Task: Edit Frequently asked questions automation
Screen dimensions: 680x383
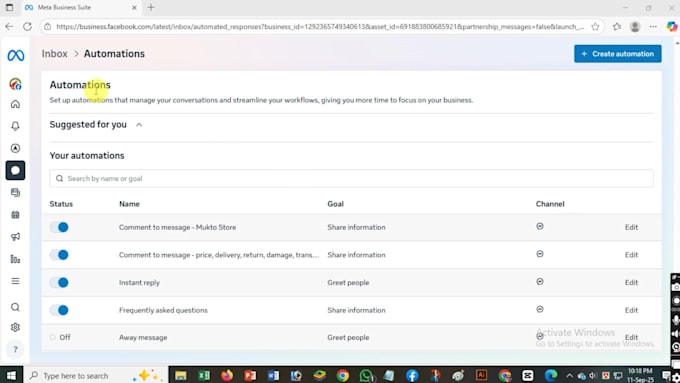Action: 631,311
